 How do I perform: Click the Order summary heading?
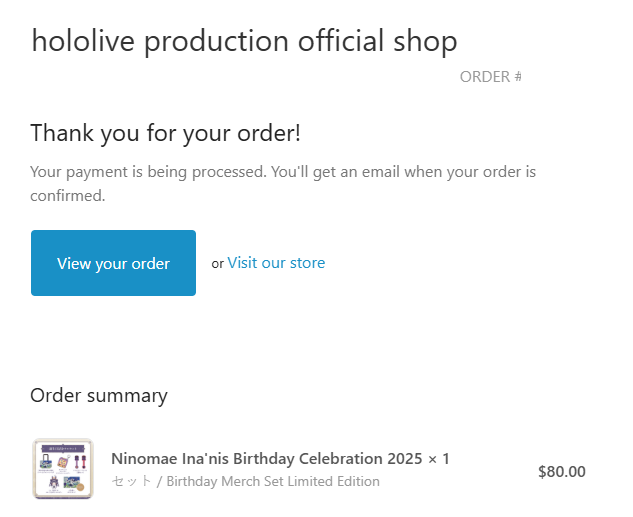tap(99, 395)
